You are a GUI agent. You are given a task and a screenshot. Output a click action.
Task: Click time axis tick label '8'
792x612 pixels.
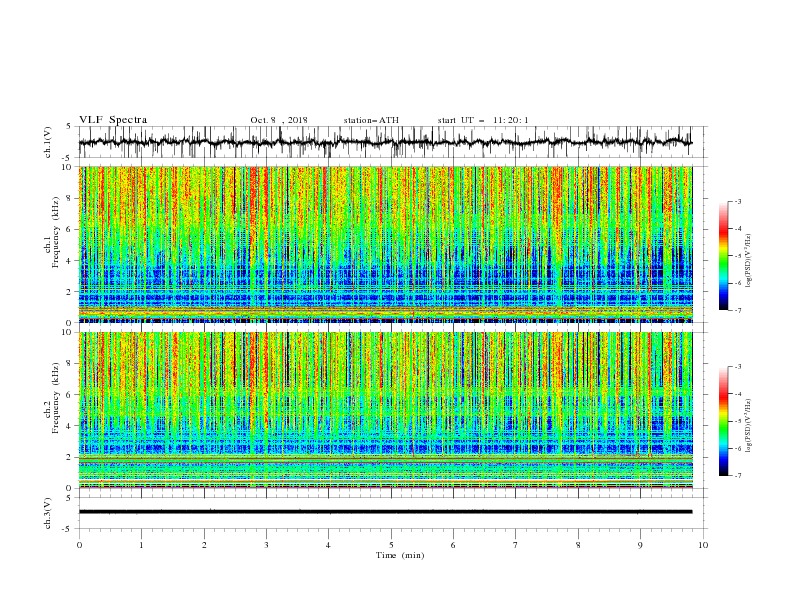click(578, 545)
